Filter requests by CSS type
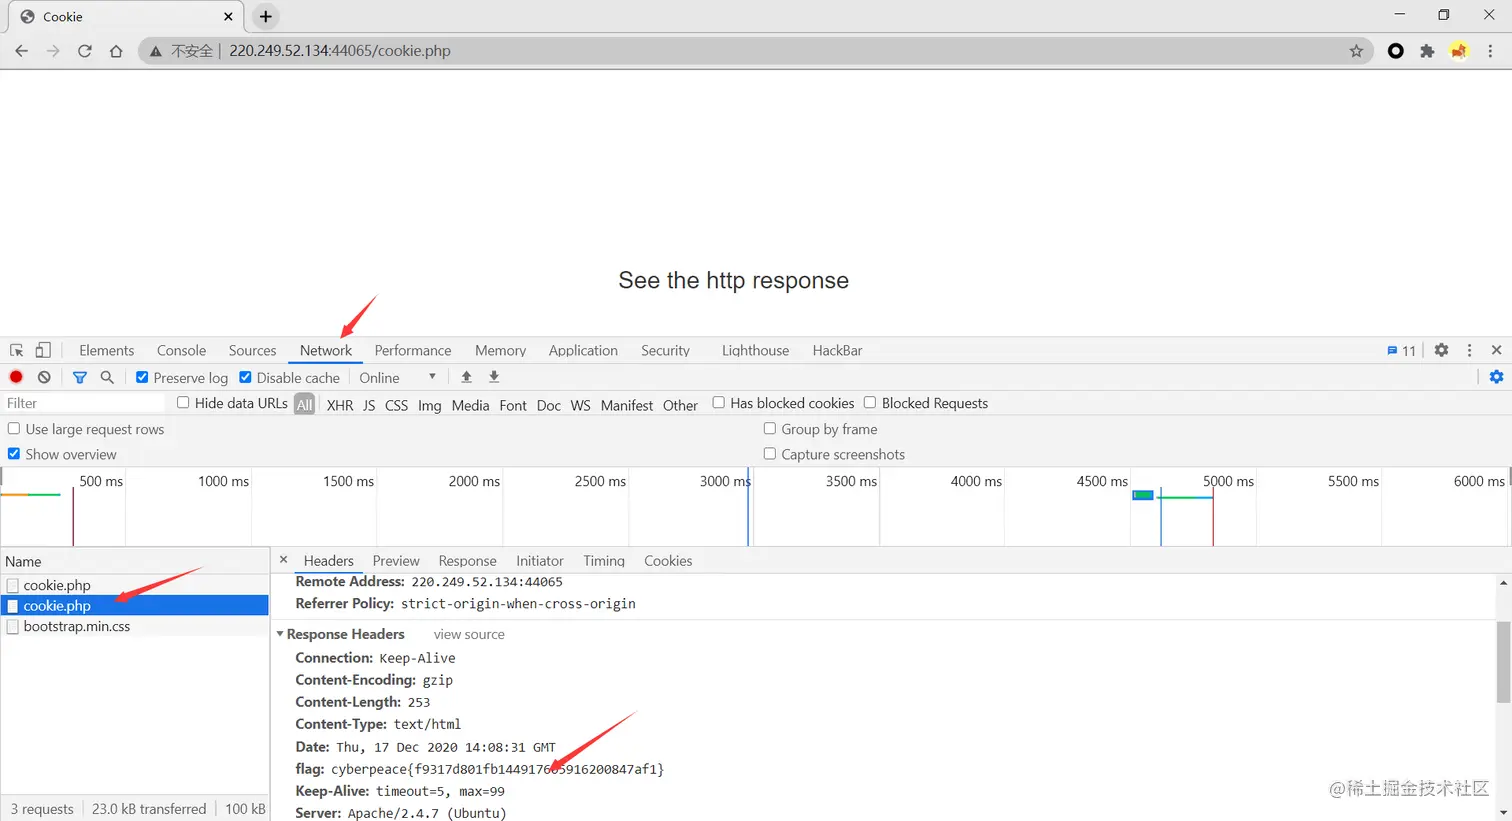This screenshot has width=1512, height=821. [x=396, y=405]
